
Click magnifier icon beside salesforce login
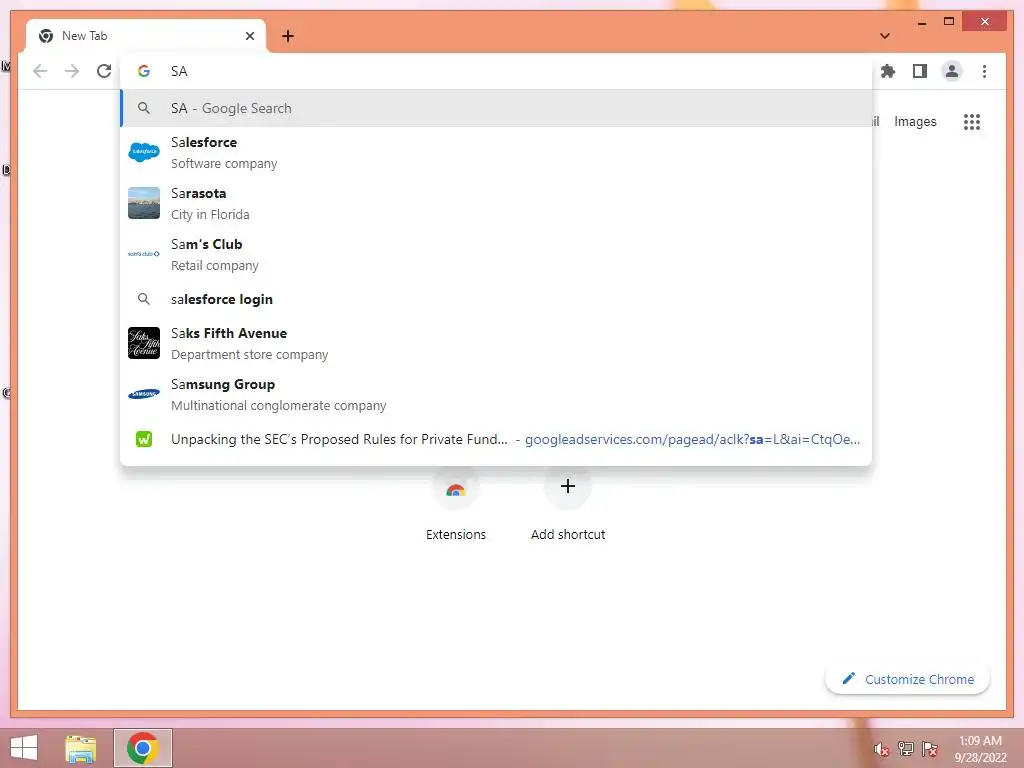pyautogui.click(x=144, y=299)
